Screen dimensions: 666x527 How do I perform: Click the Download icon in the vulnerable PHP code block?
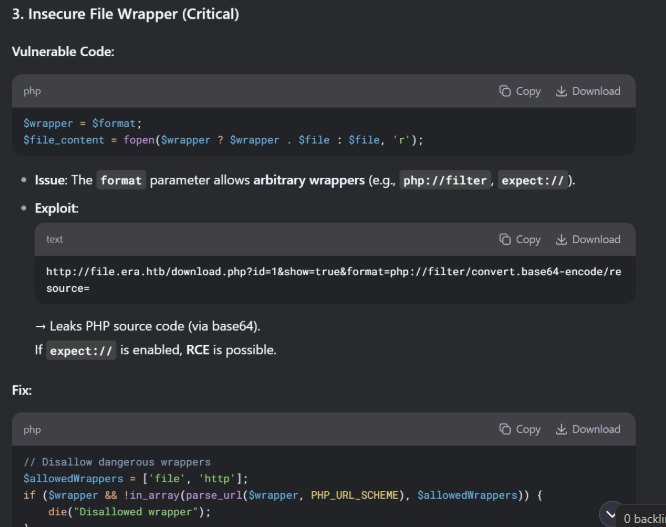pos(562,91)
